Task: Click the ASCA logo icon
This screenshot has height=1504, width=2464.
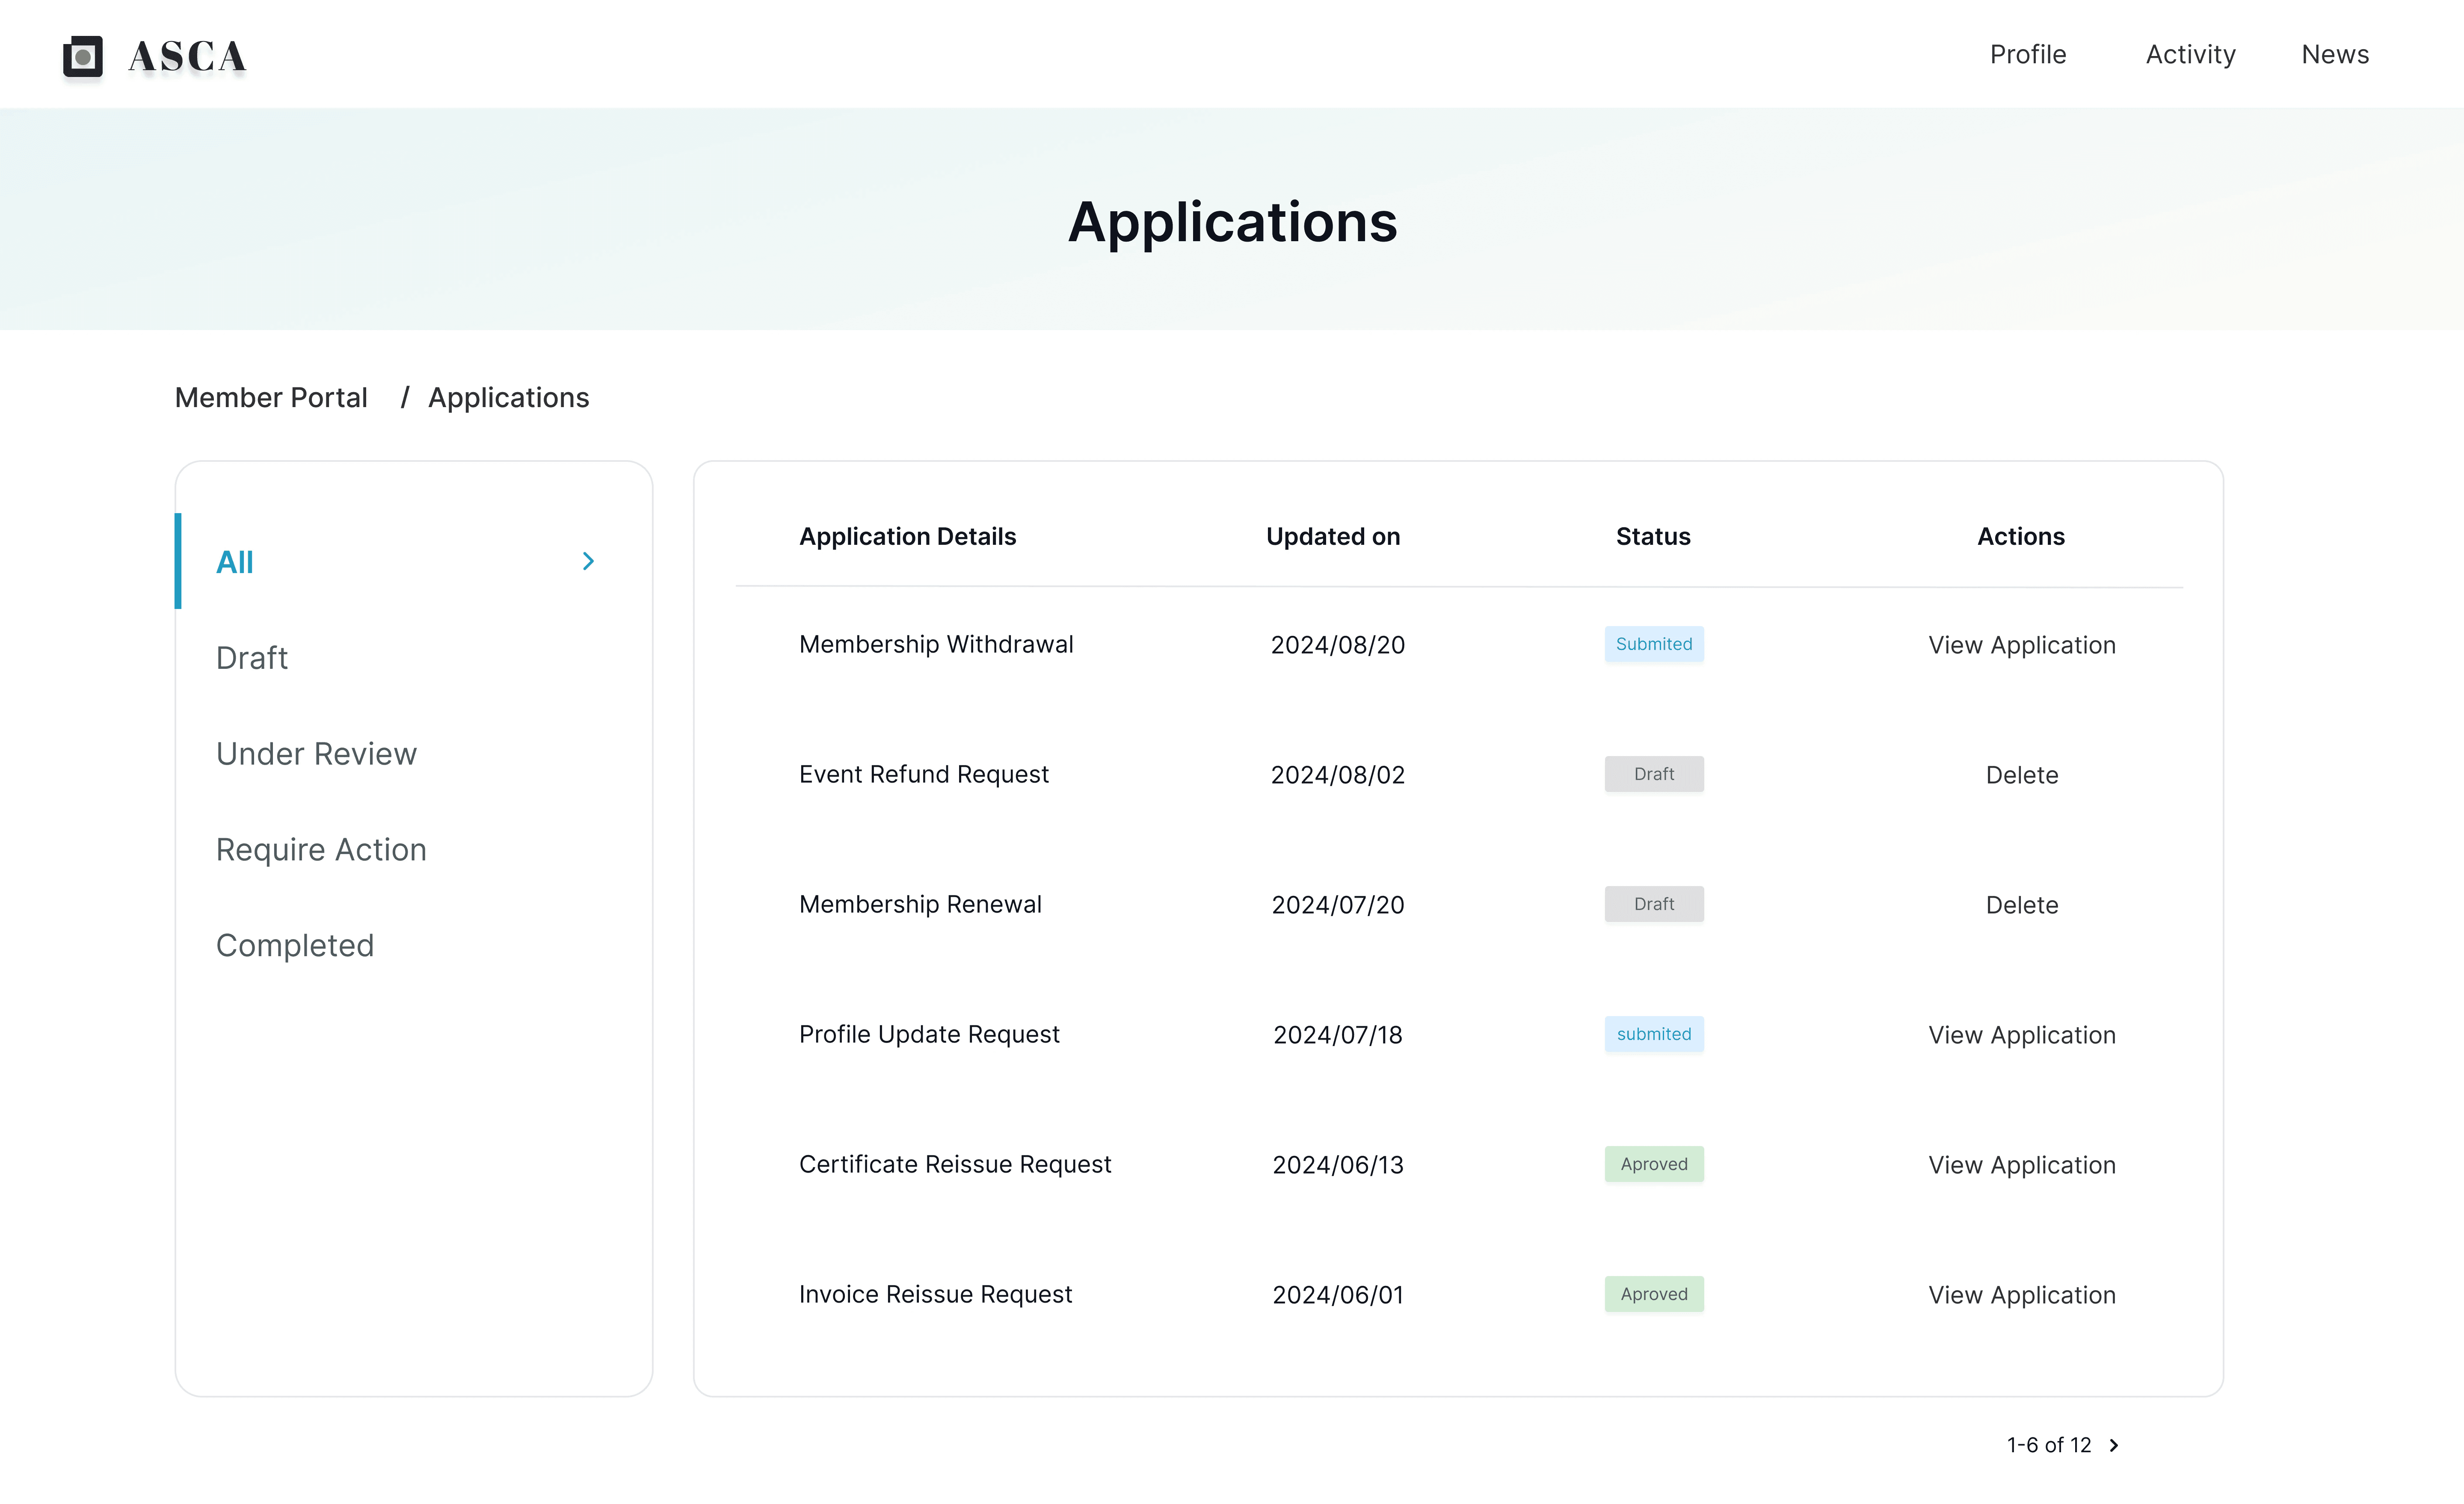Action: (83, 56)
